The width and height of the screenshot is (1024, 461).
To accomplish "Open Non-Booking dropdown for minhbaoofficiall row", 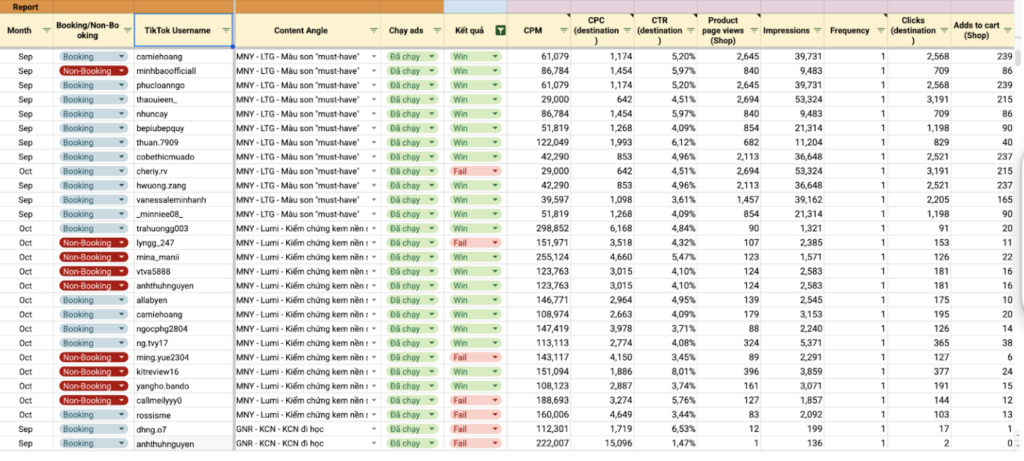I will 121,71.
